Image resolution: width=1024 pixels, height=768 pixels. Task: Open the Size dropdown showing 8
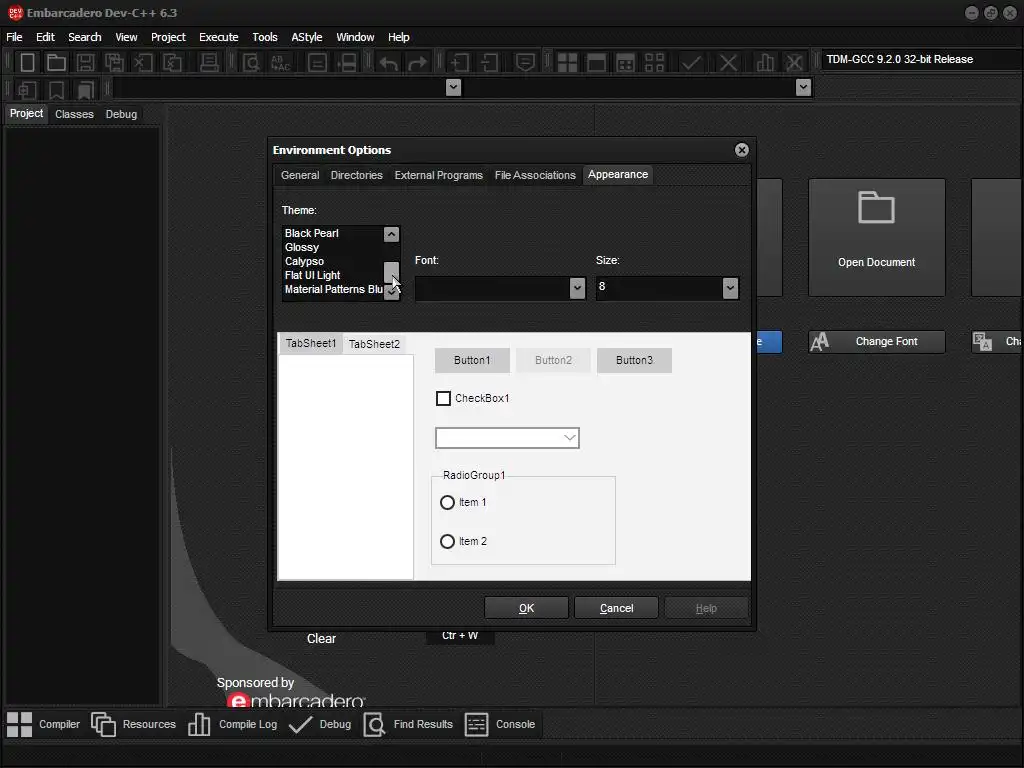730,288
